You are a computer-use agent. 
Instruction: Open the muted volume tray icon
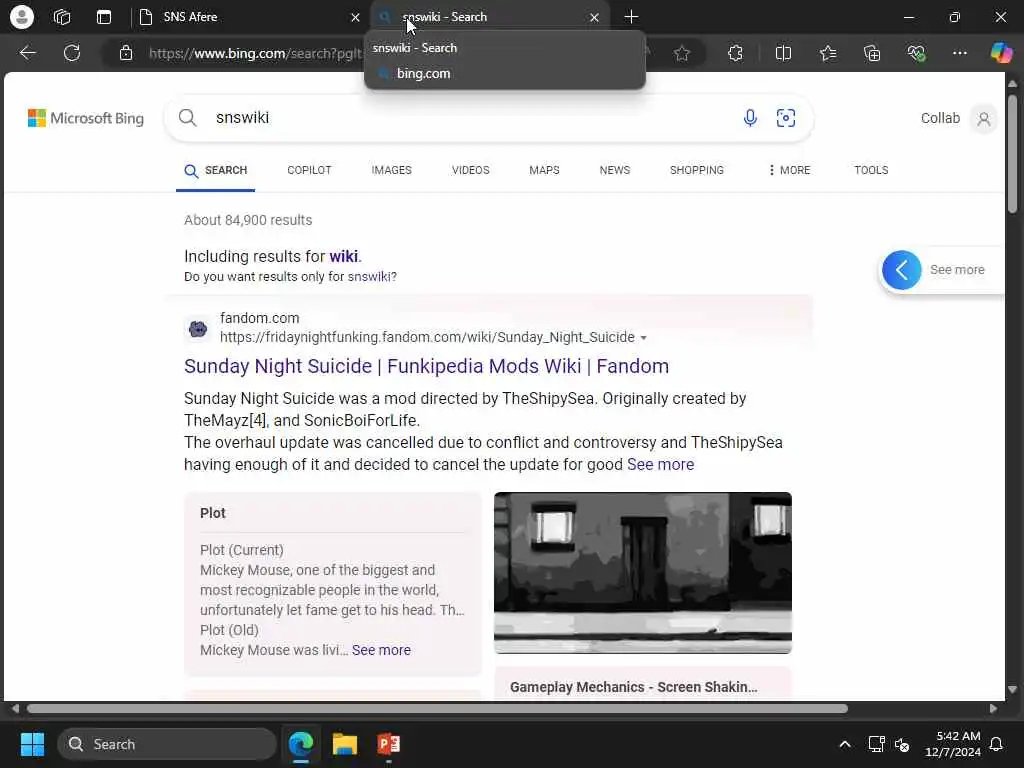coord(902,744)
